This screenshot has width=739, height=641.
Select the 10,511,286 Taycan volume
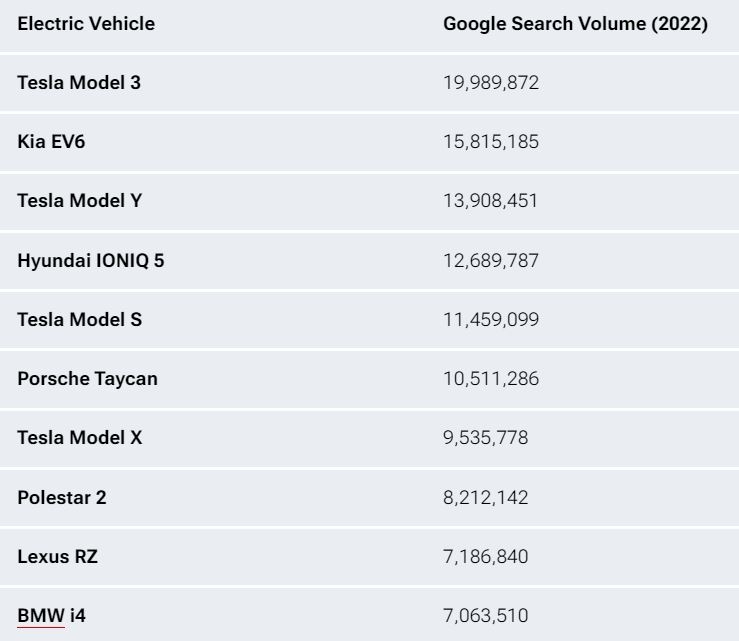coord(491,379)
